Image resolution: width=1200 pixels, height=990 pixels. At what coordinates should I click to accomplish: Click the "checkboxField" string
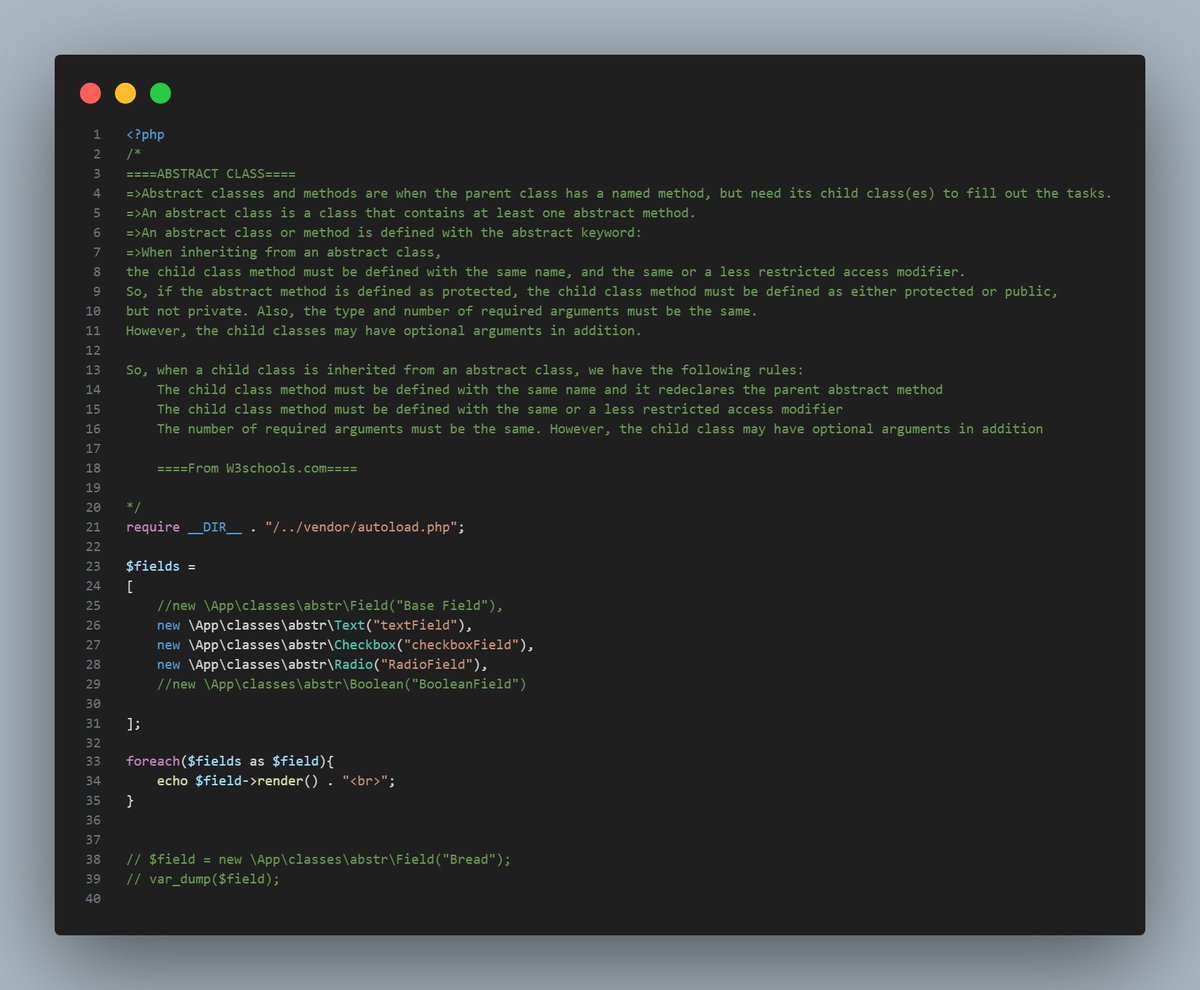(462, 645)
